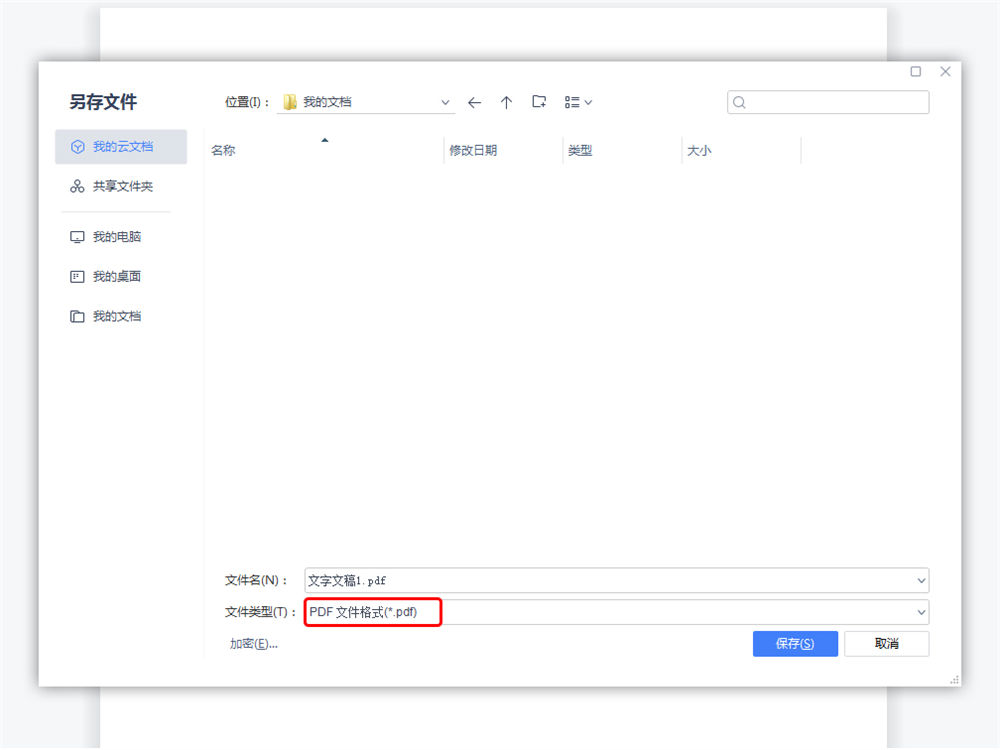Expand the location path dropdown

click(x=446, y=102)
